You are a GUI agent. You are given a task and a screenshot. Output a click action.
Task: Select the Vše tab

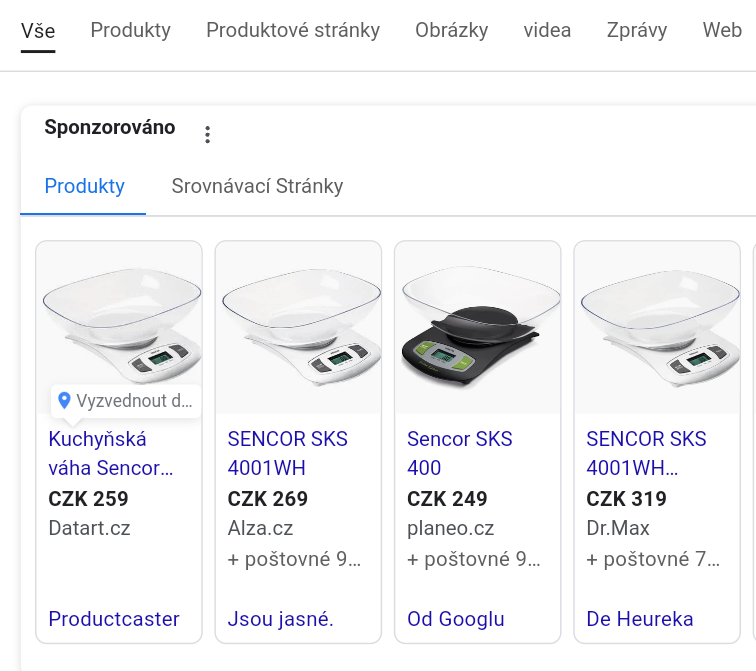tap(38, 30)
